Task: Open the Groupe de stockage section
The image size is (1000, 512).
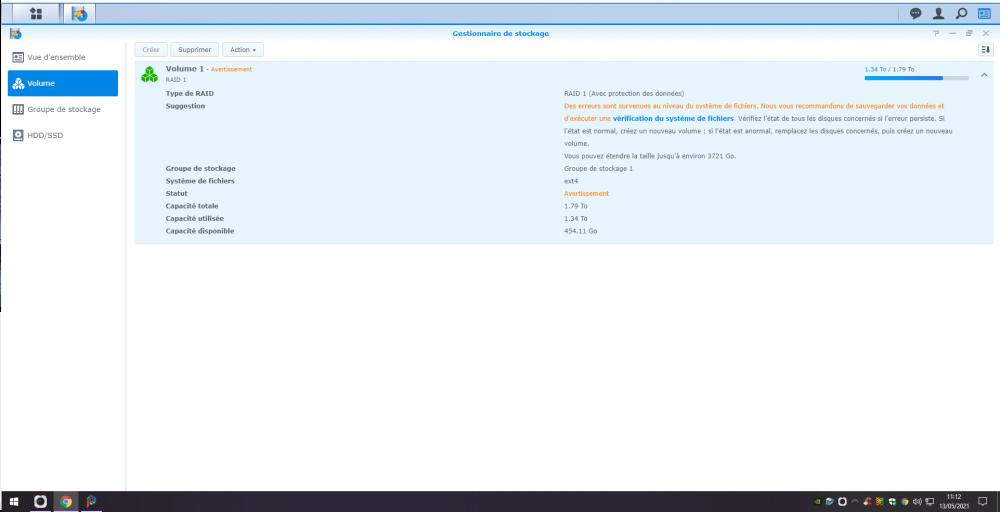Action: [62, 110]
